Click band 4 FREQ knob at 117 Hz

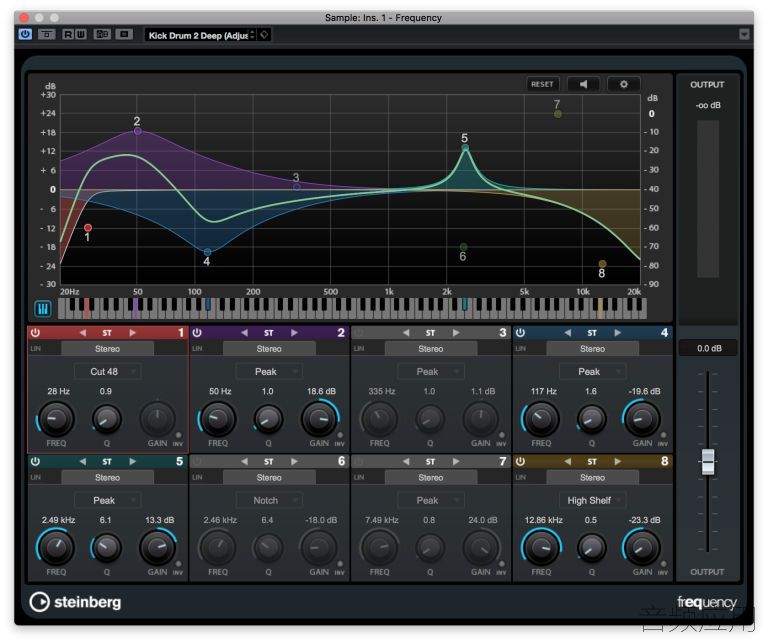541,419
